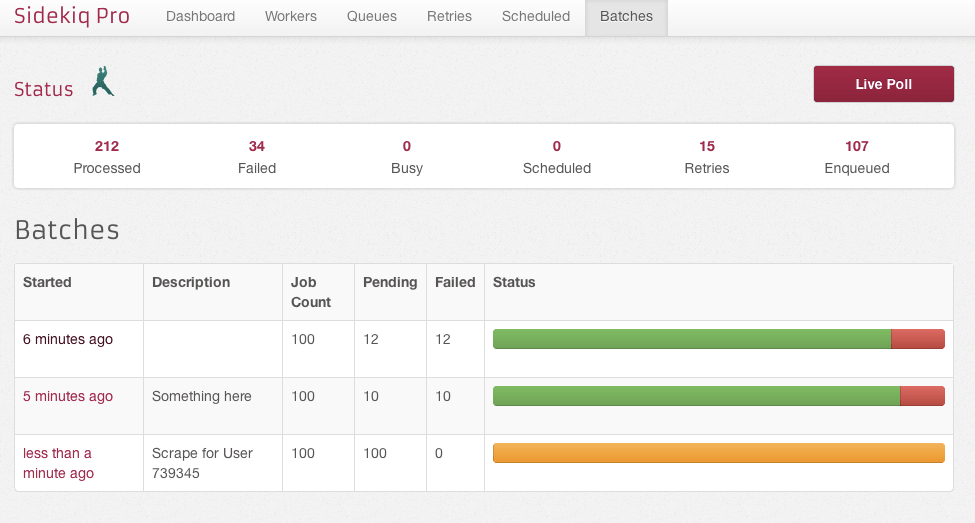Click the orange pending progress bar
This screenshot has height=523, width=975.
coord(718,453)
